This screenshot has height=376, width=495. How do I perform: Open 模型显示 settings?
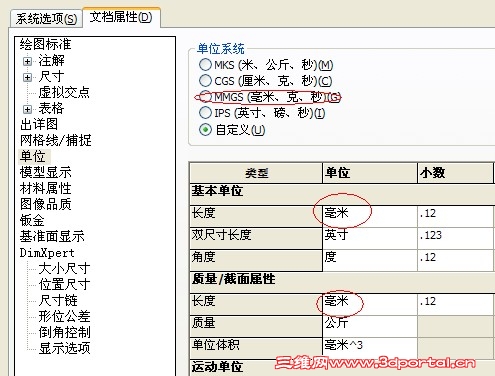[45, 172]
